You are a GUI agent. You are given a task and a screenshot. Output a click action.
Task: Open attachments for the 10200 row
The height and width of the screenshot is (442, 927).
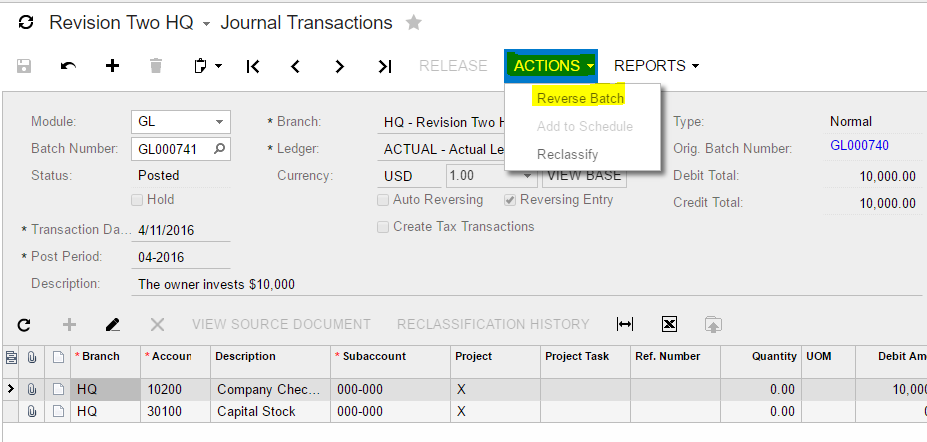(32, 389)
